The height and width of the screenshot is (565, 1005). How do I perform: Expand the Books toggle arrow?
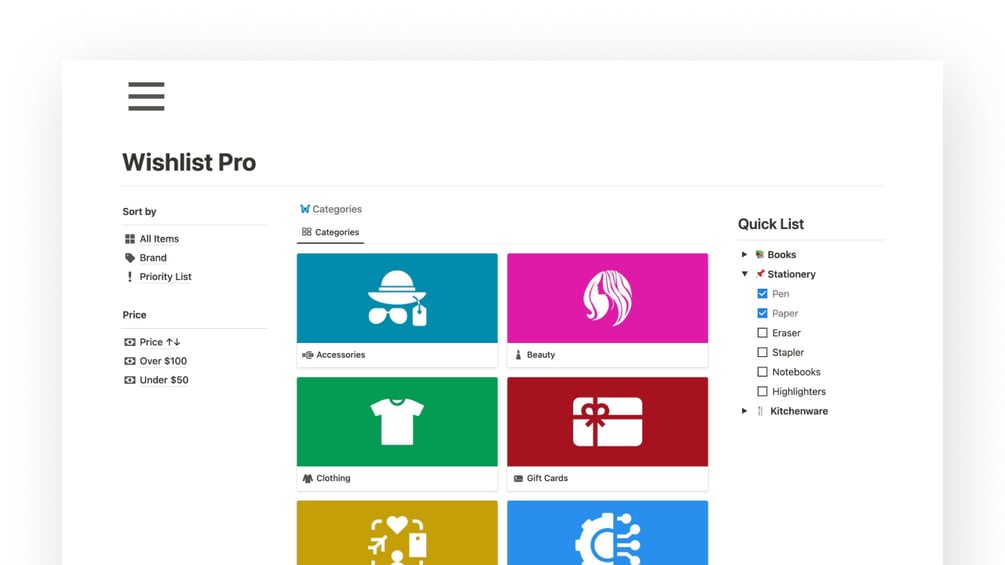[744, 254]
